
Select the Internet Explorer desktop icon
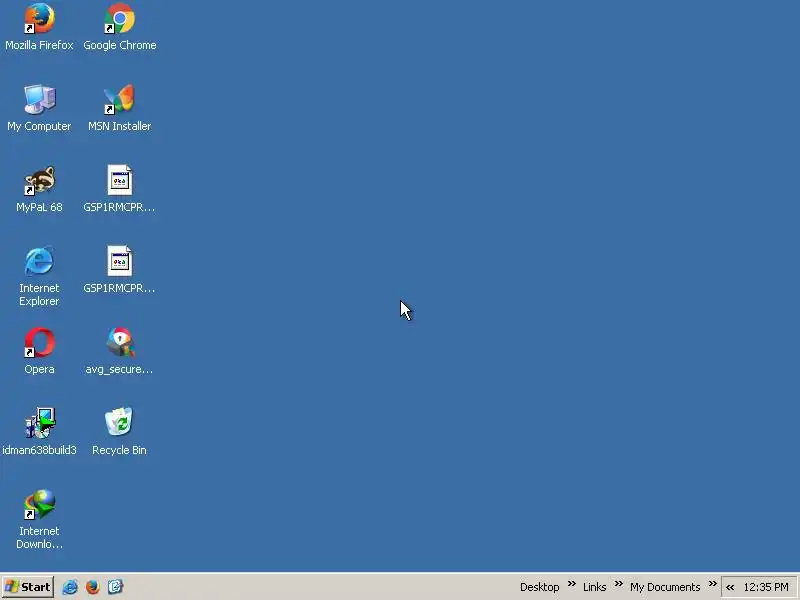coord(39,276)
